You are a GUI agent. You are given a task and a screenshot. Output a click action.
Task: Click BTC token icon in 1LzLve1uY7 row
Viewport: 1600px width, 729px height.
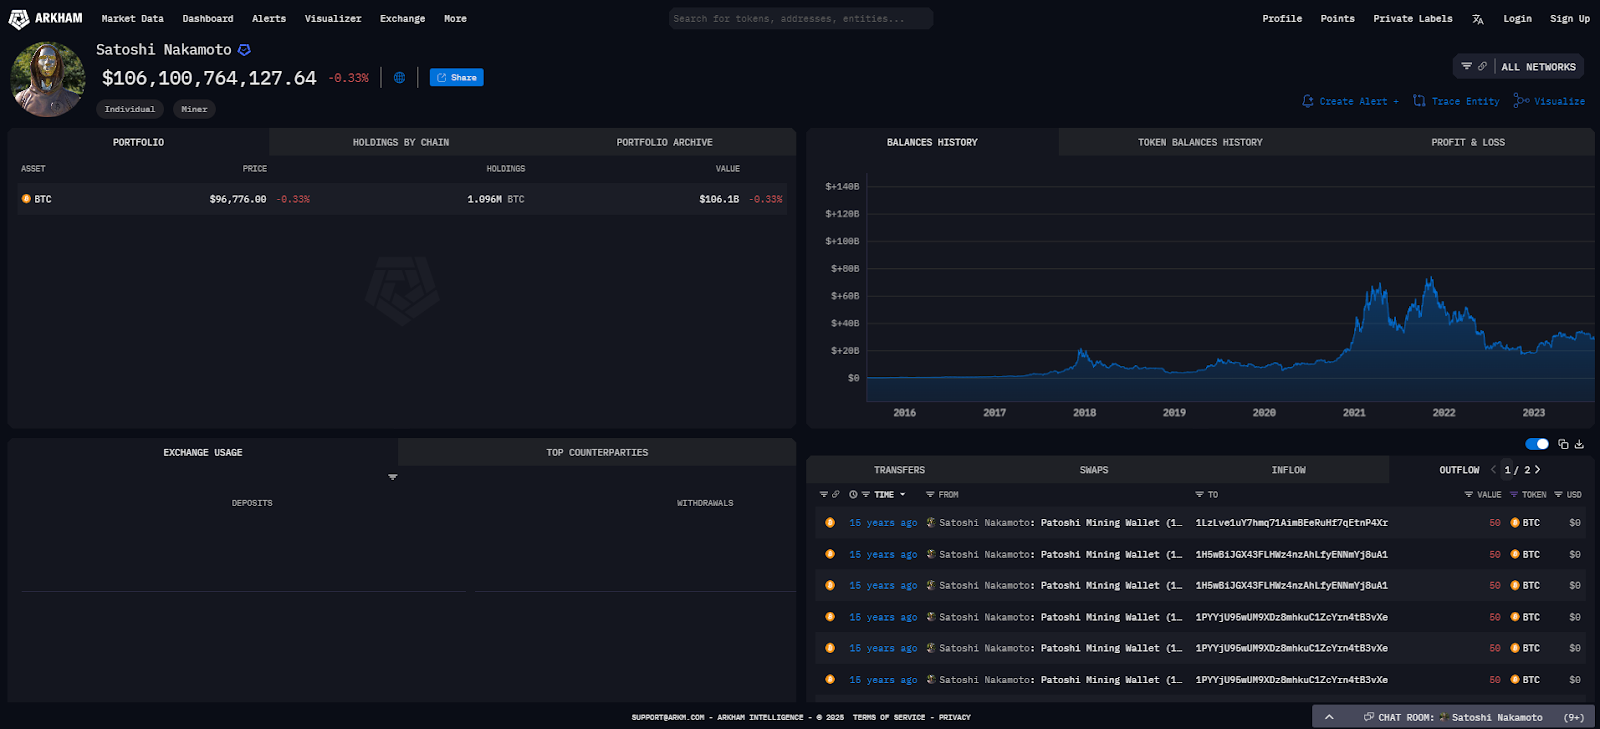tap(1515, 523)
